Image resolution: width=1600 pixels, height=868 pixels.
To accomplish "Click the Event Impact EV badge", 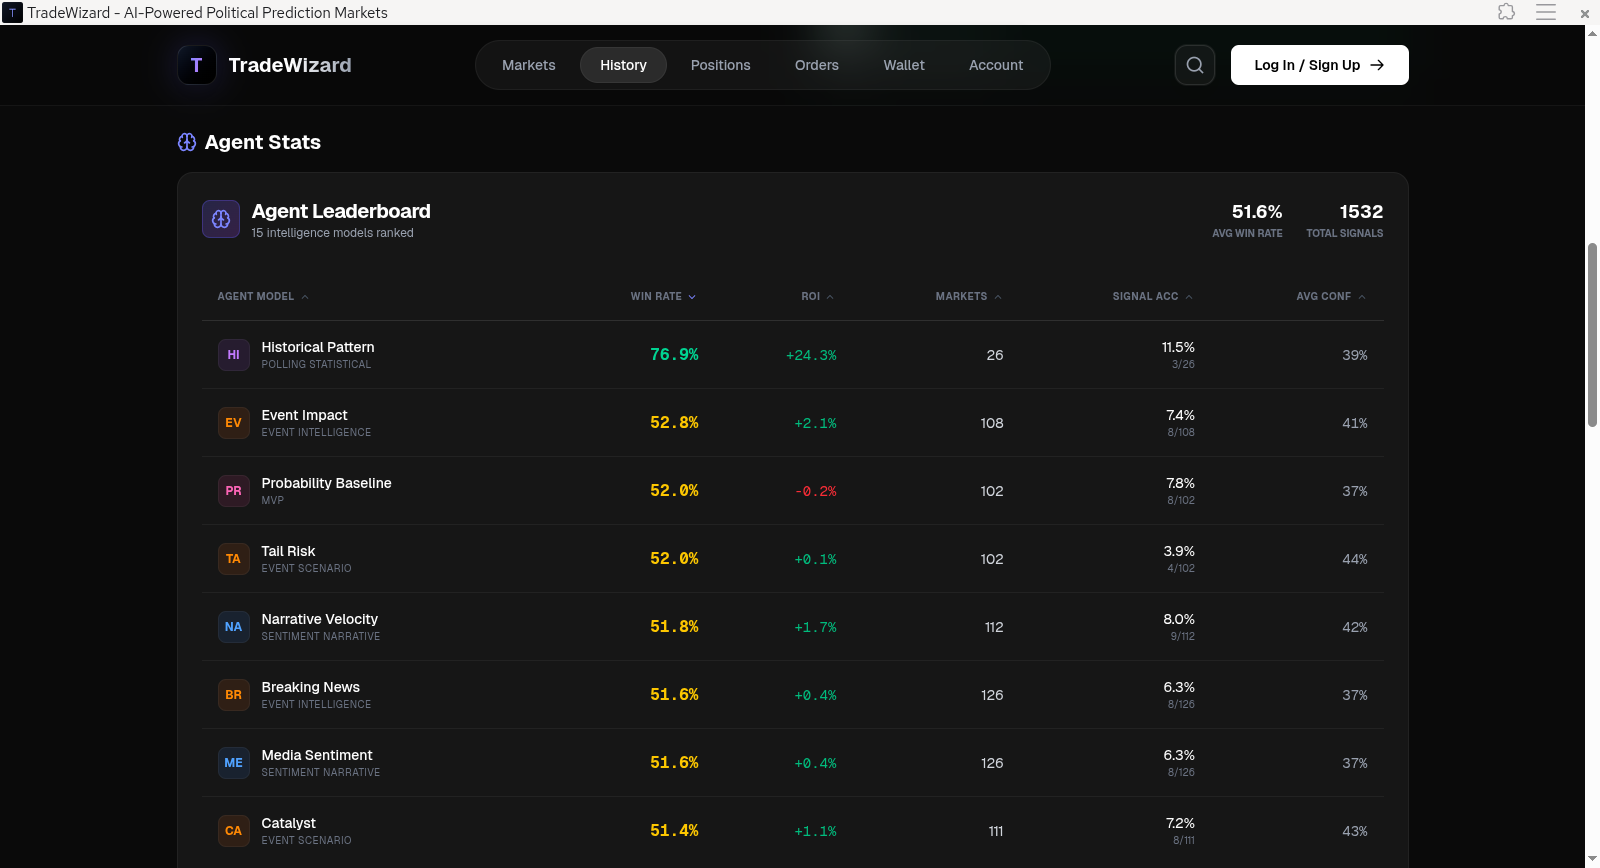I will (x=234, y=423).
